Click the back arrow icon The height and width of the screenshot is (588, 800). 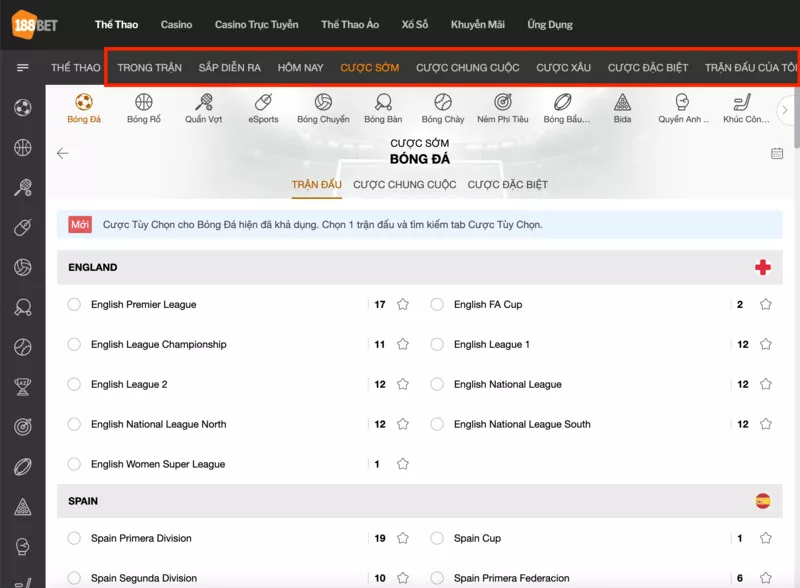pyautogui.click(x=63, y=153)
